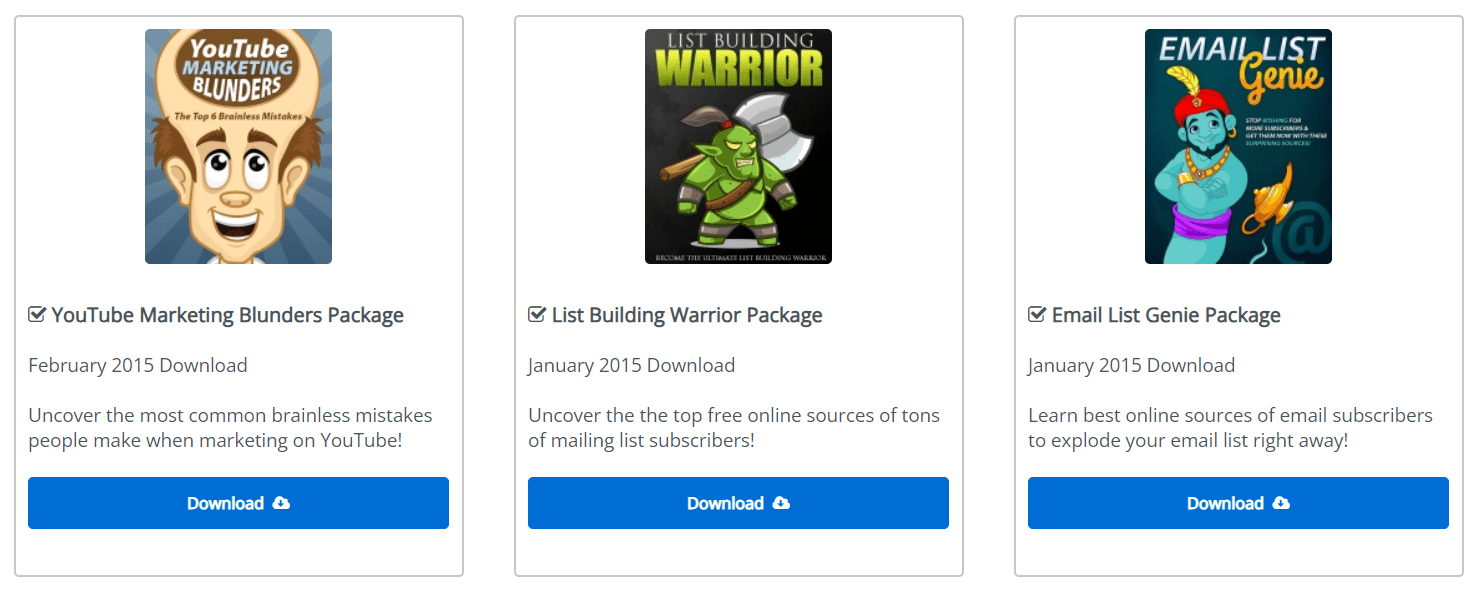The height and width of the screenshot is (590, 1481).
Task: Click the Email List Genie Package title
Action: [x=1166, y=315]
